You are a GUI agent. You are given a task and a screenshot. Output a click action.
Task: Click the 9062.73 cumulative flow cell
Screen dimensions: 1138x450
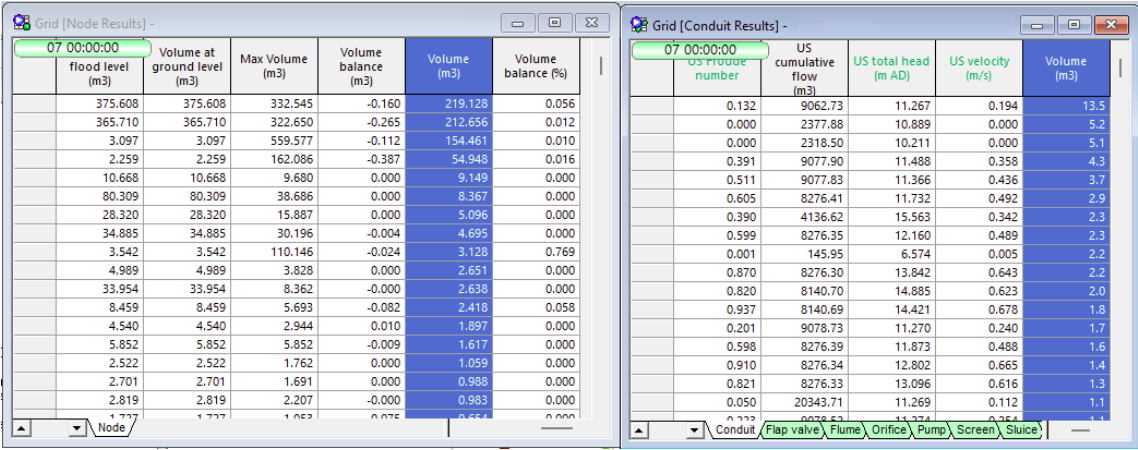[804, 106]
